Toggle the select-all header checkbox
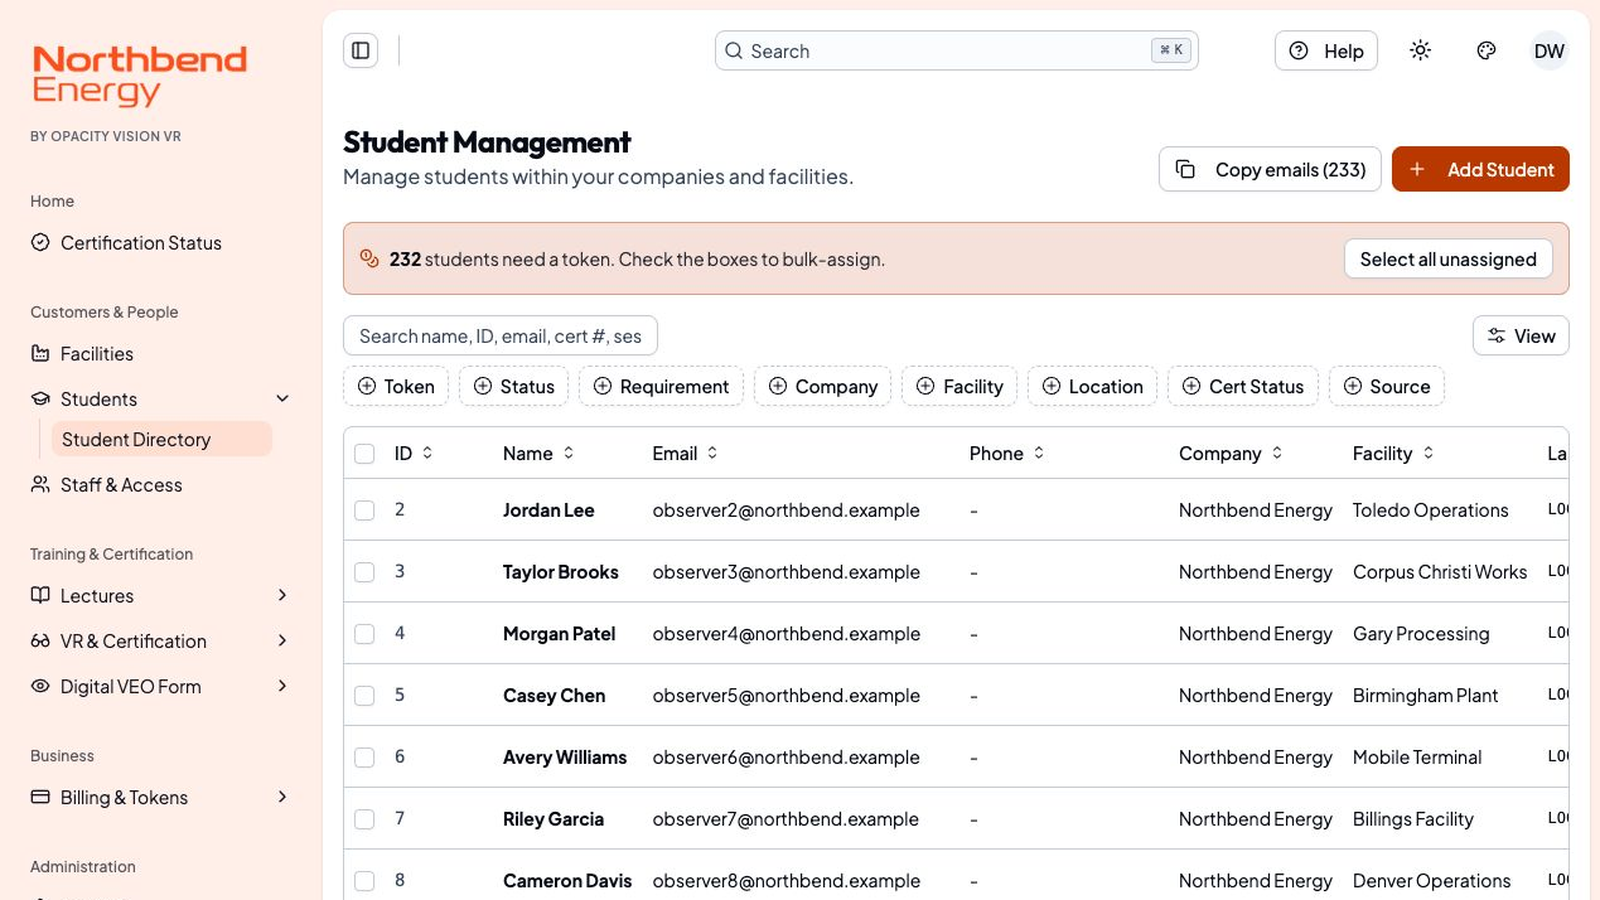1600x900 pixels. [365, 454]
